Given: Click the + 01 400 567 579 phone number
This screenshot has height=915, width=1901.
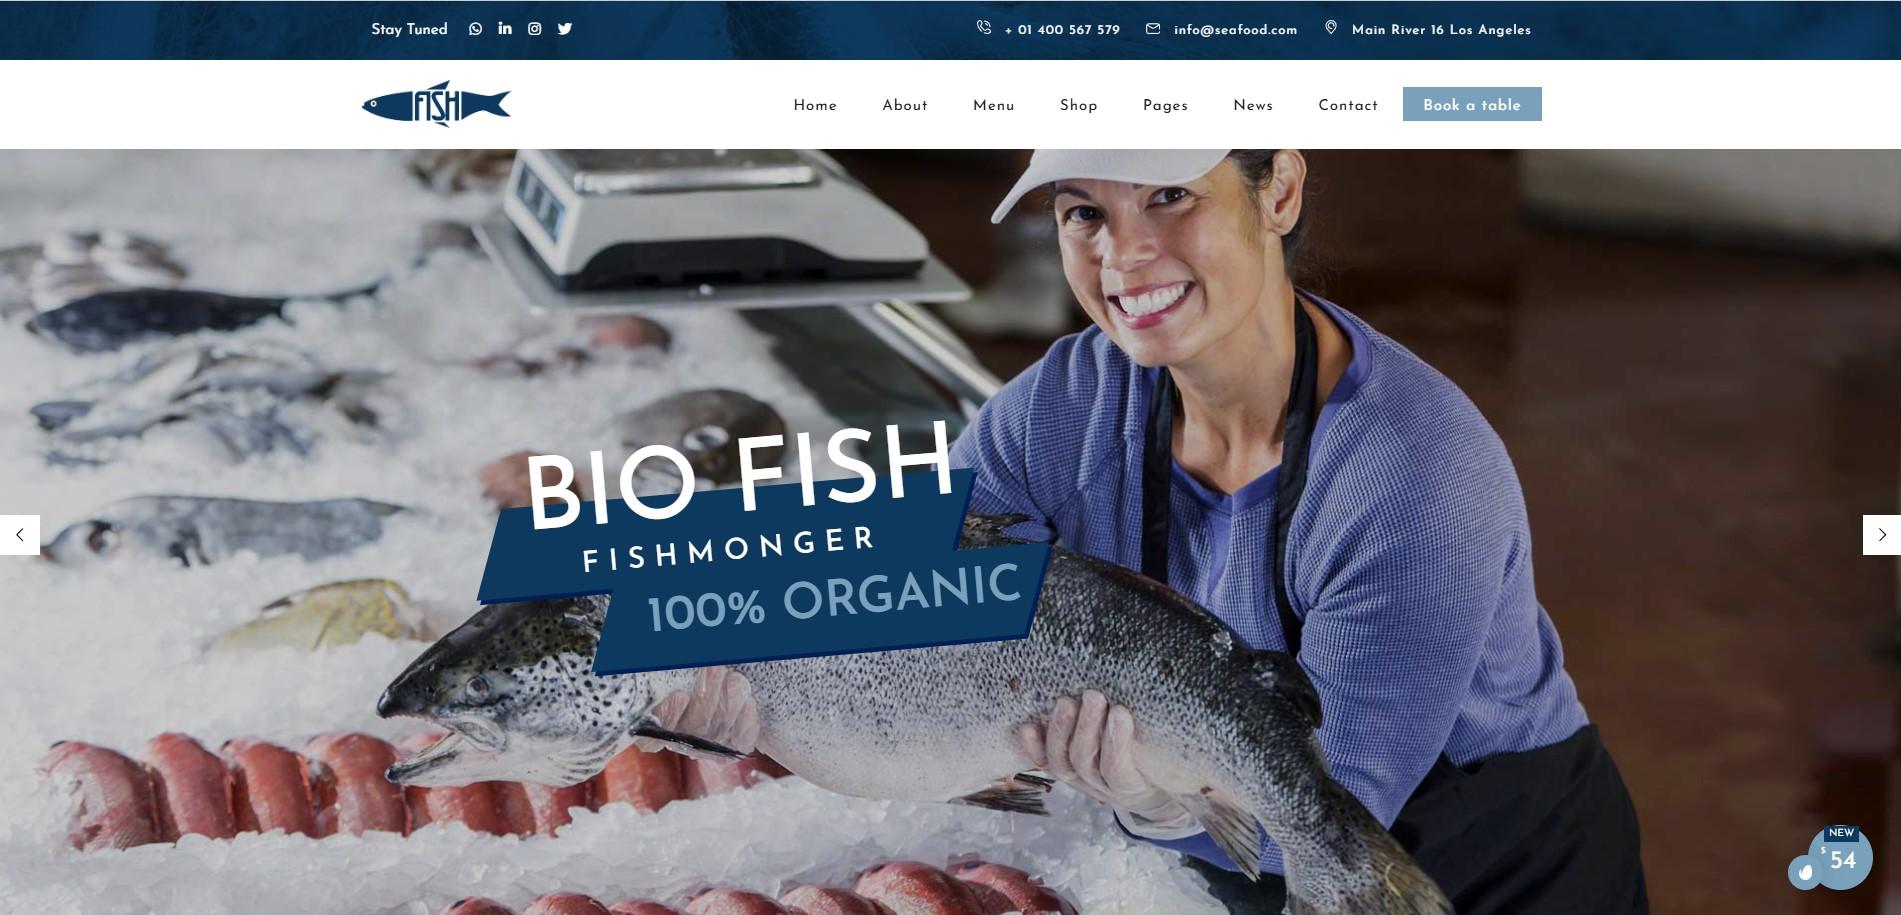Looking at the screenshot, I should (x=1062, y=30).
